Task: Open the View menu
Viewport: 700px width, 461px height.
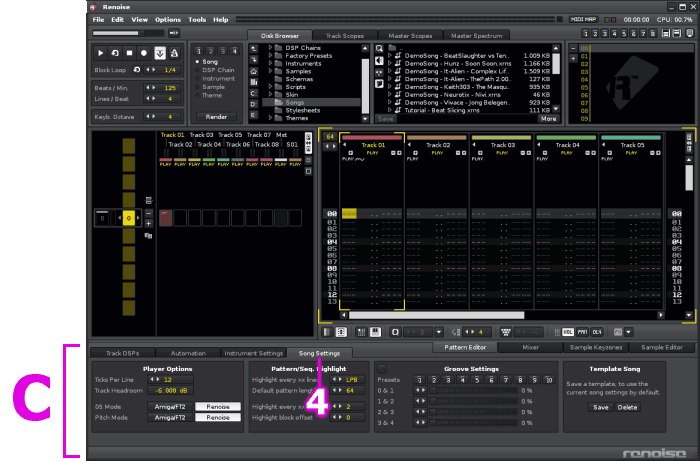Action: tap(139, 20)
